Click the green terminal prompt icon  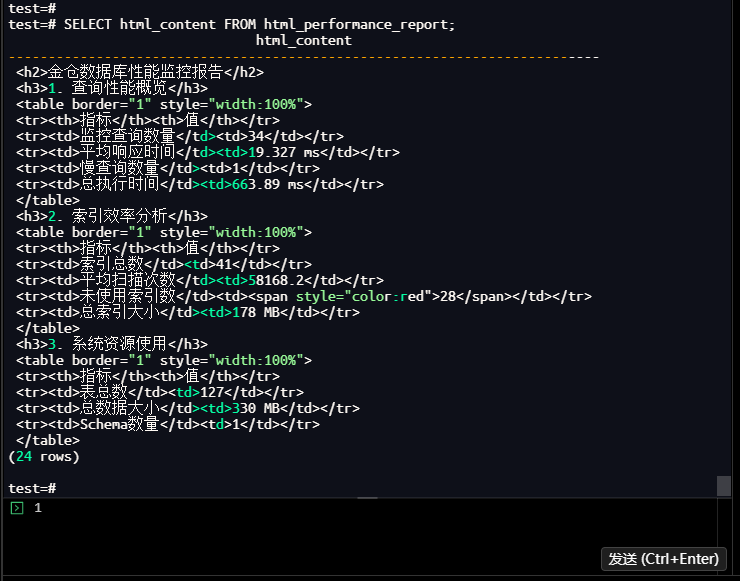16,508
